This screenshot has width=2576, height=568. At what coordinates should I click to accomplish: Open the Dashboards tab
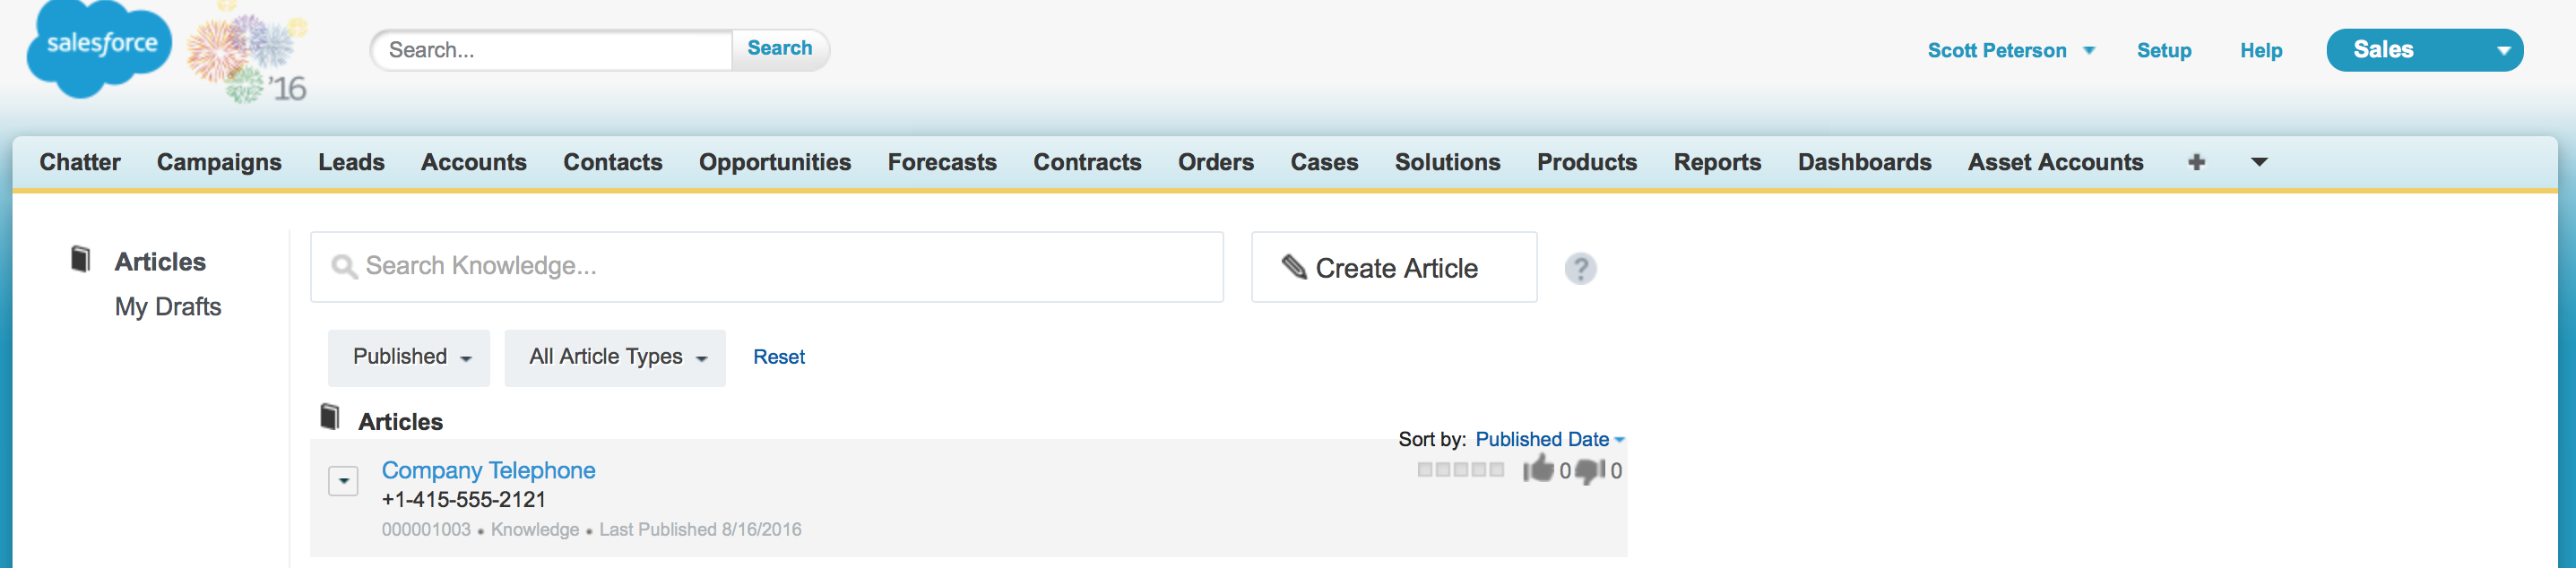pyautogui.click(x=1864, y=162)
